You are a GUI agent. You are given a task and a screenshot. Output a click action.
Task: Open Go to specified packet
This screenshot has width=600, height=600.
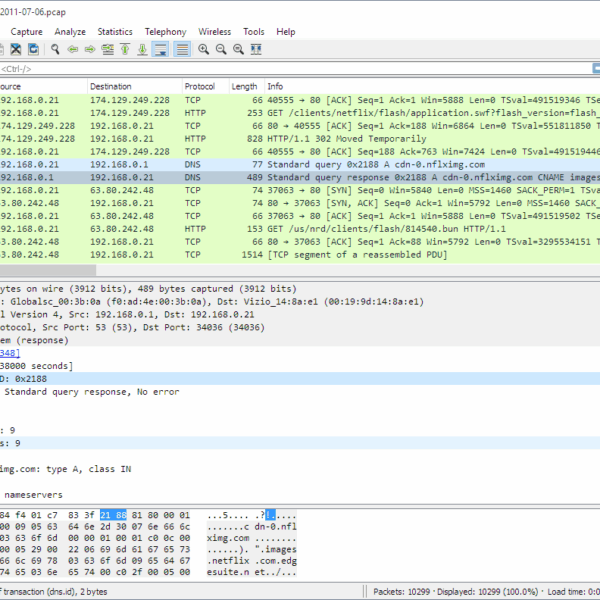pos(108,49)
